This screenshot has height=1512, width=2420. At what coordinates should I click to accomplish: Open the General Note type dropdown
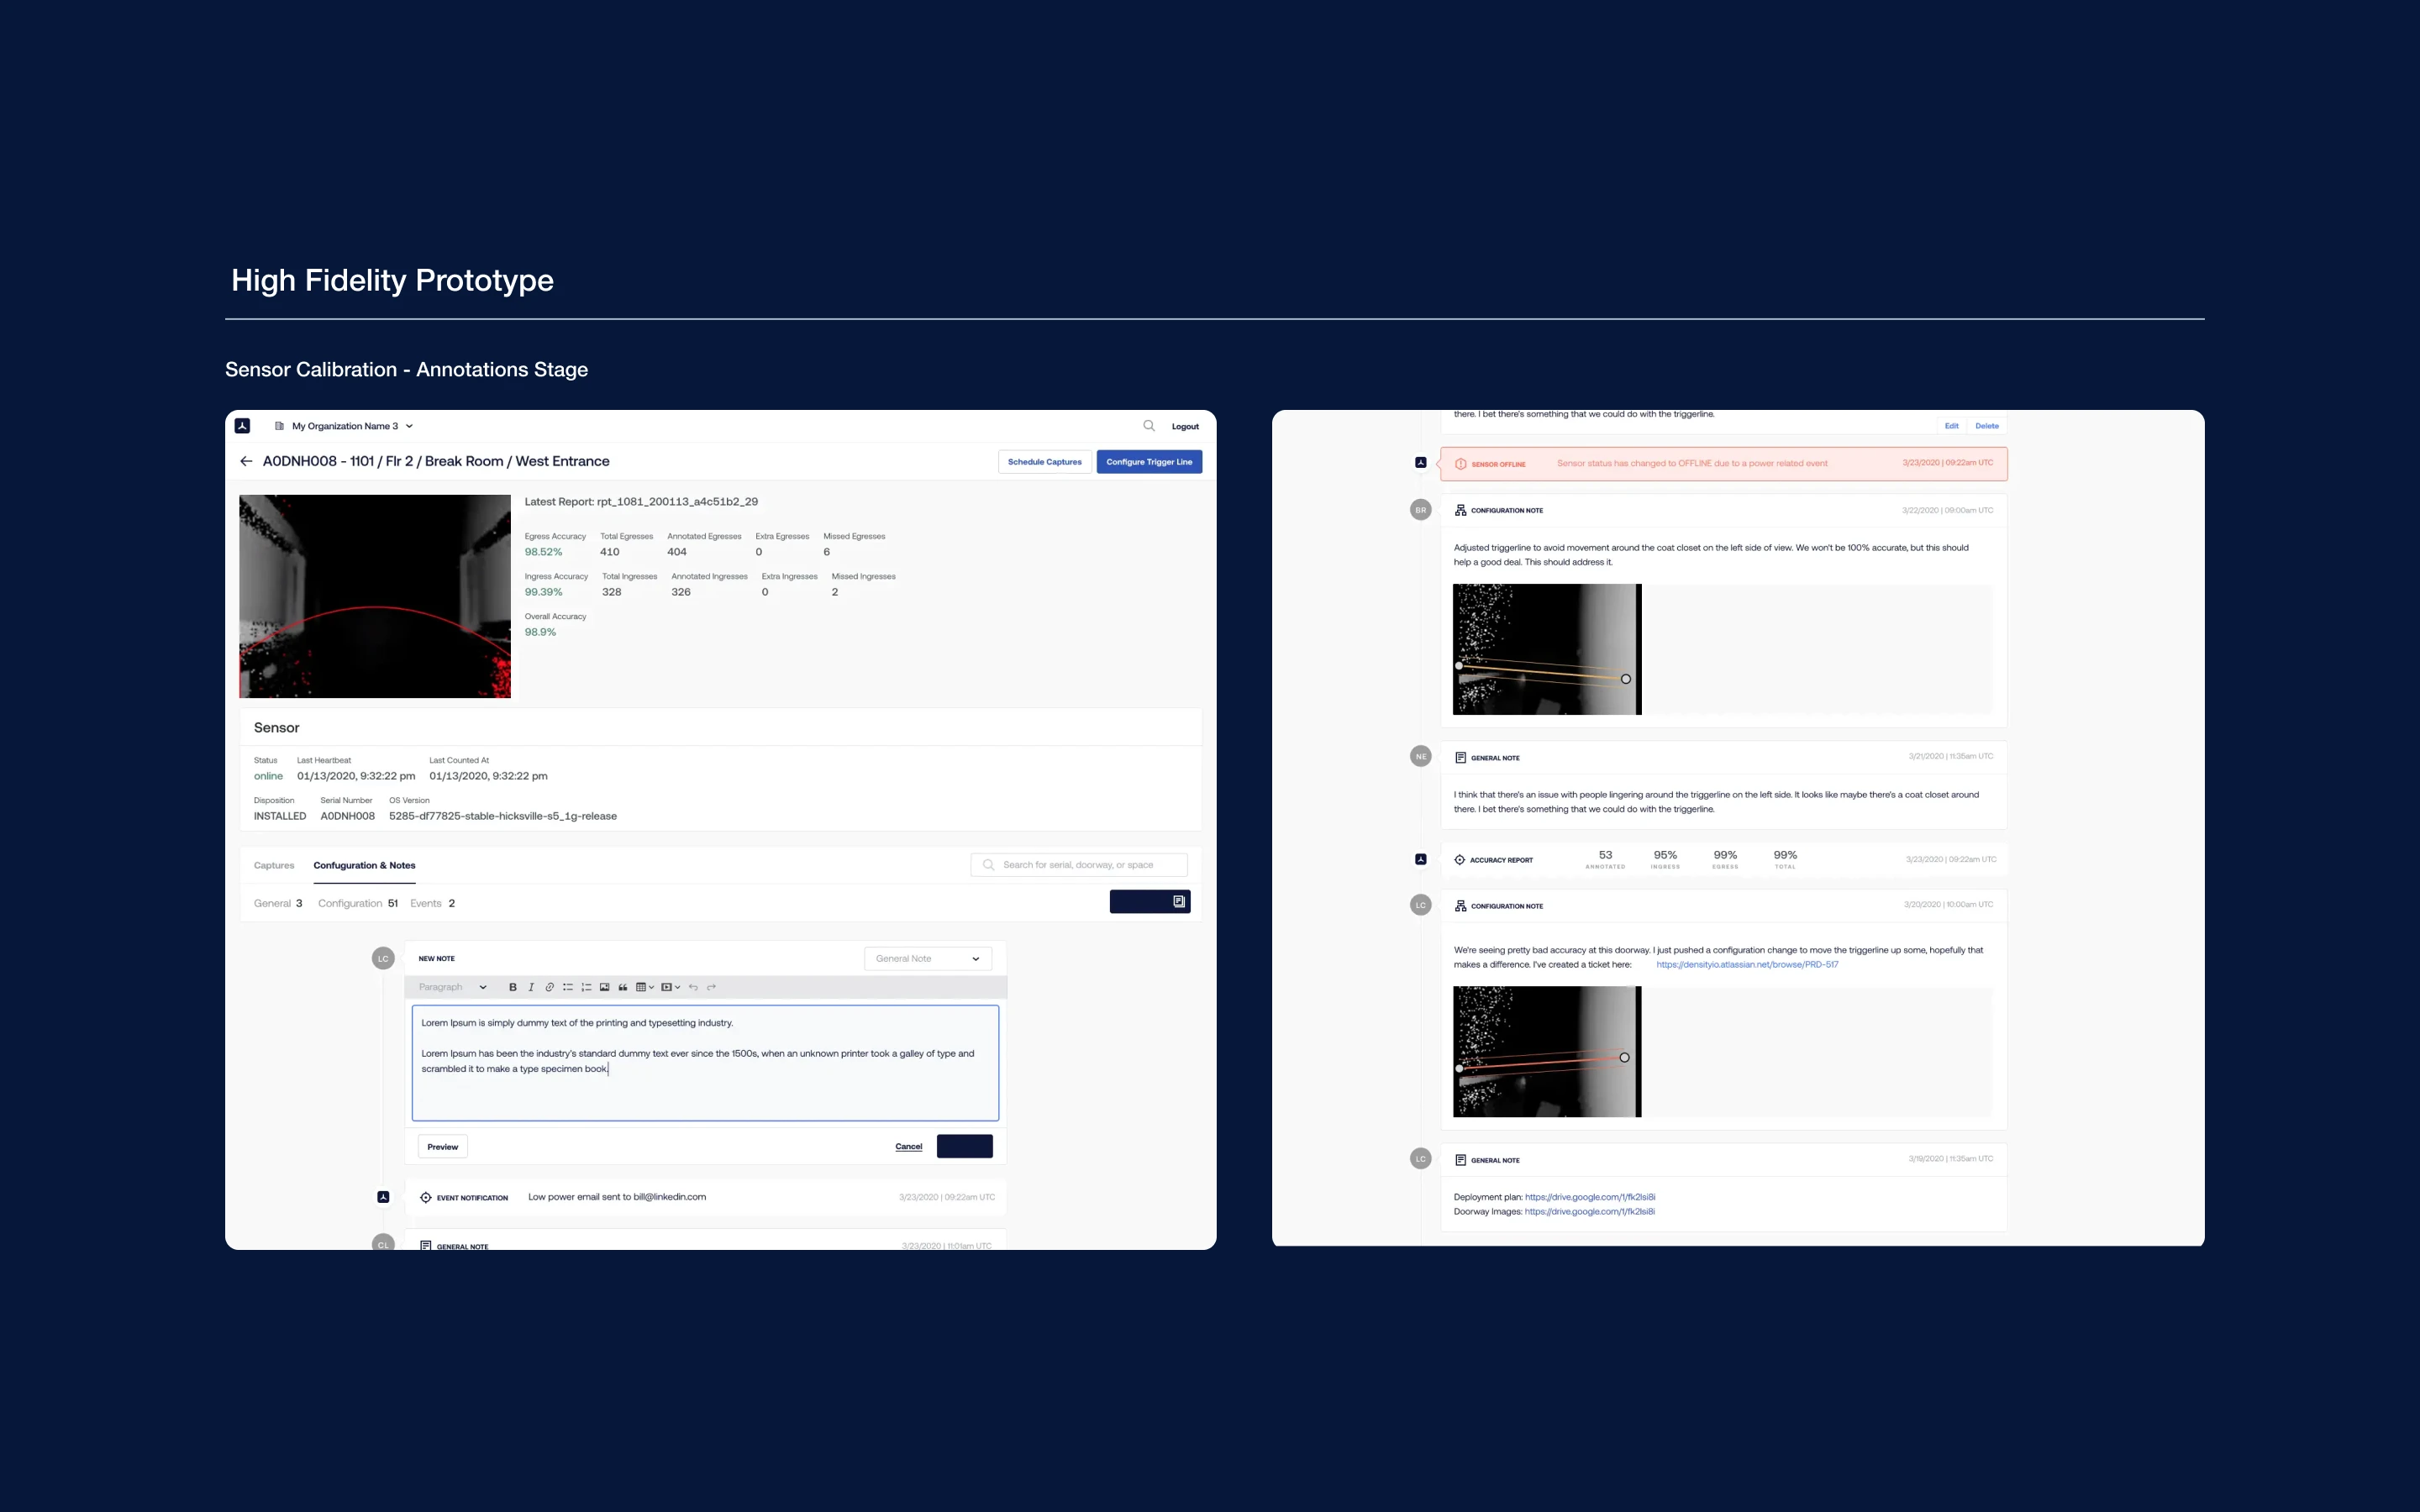pos(927,958)
